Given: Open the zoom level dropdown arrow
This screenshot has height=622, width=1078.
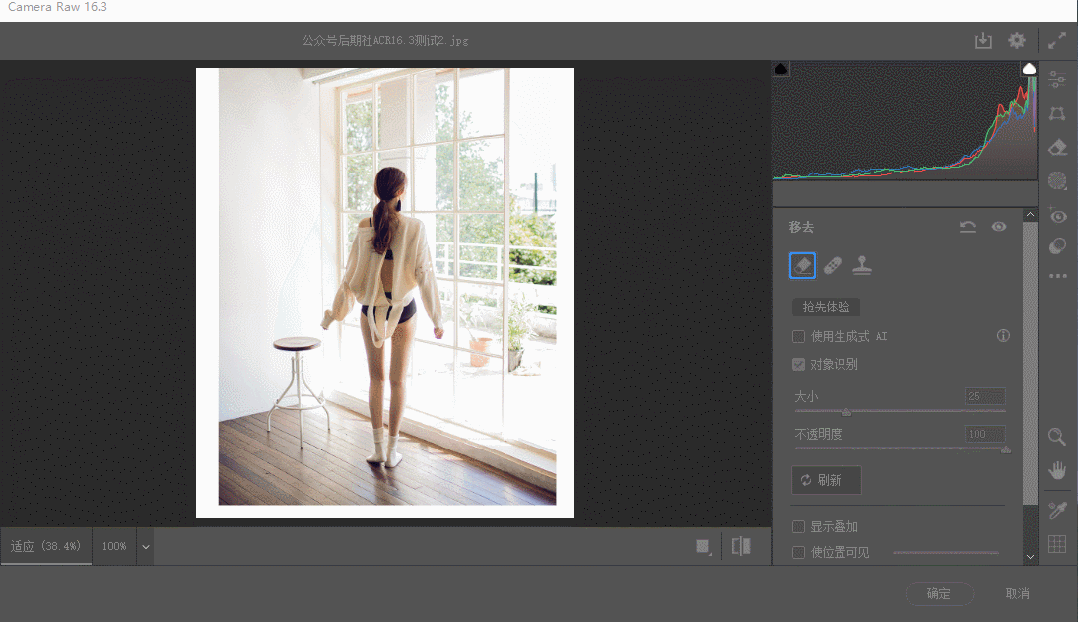Looking at the screenshot, I should pyautogui.click(x=145, y=547).
